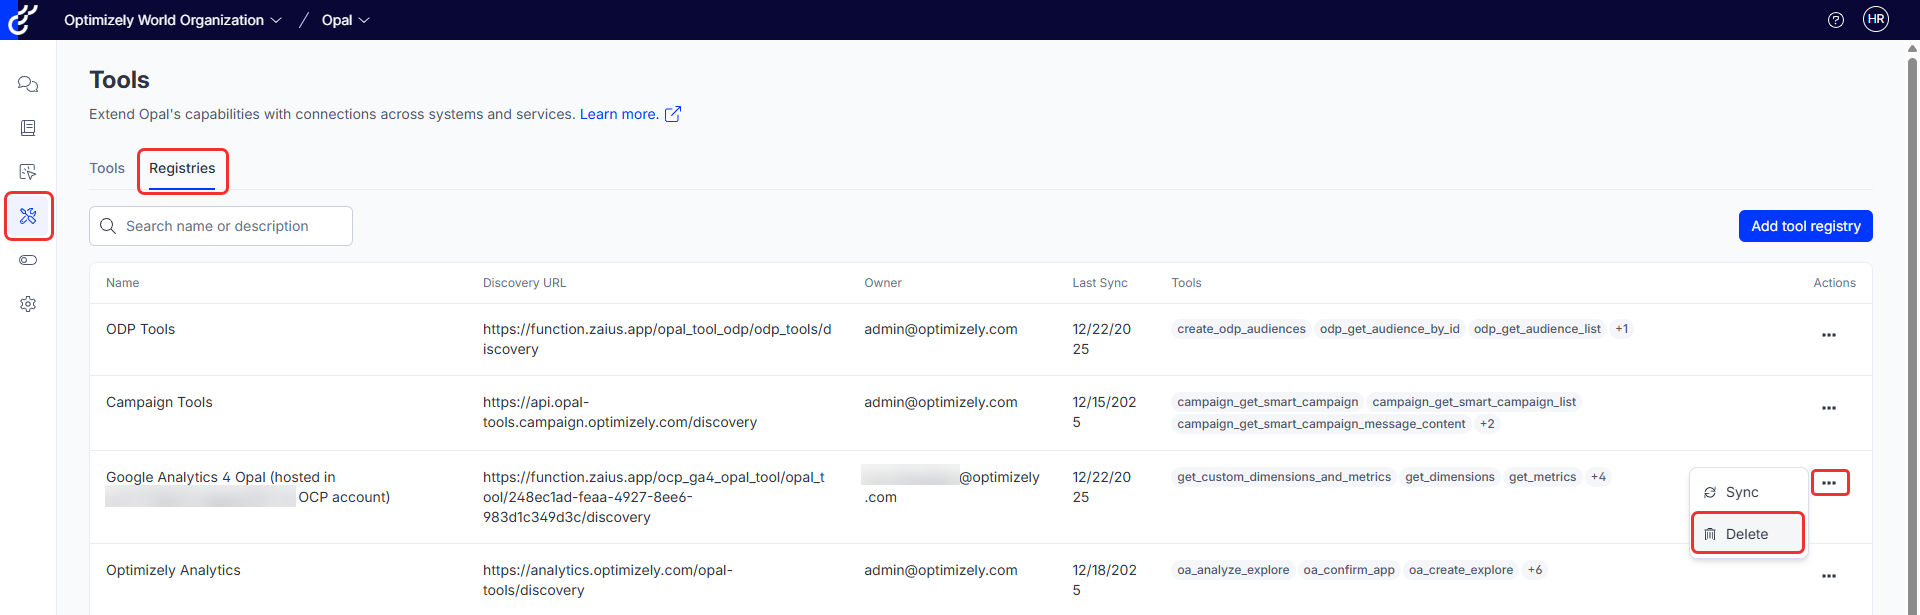Expand the Opal product dropdown
1920x615 pixels.
345,20
